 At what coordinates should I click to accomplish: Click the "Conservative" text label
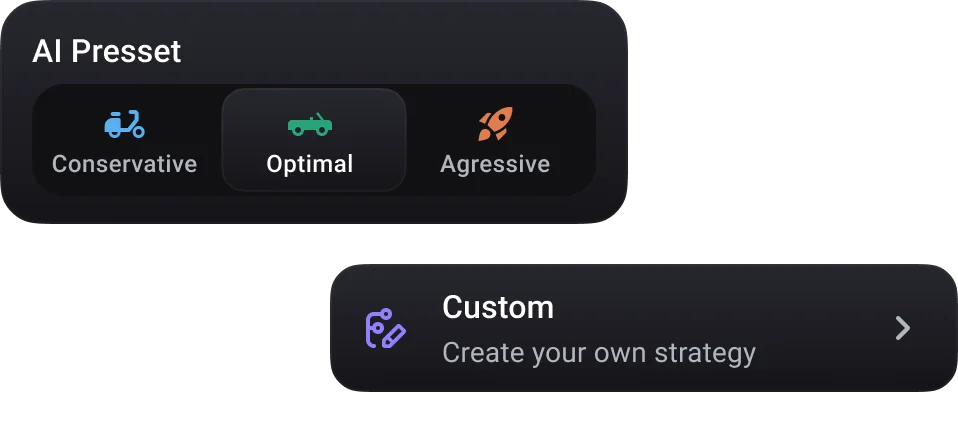tap(125, 164)
